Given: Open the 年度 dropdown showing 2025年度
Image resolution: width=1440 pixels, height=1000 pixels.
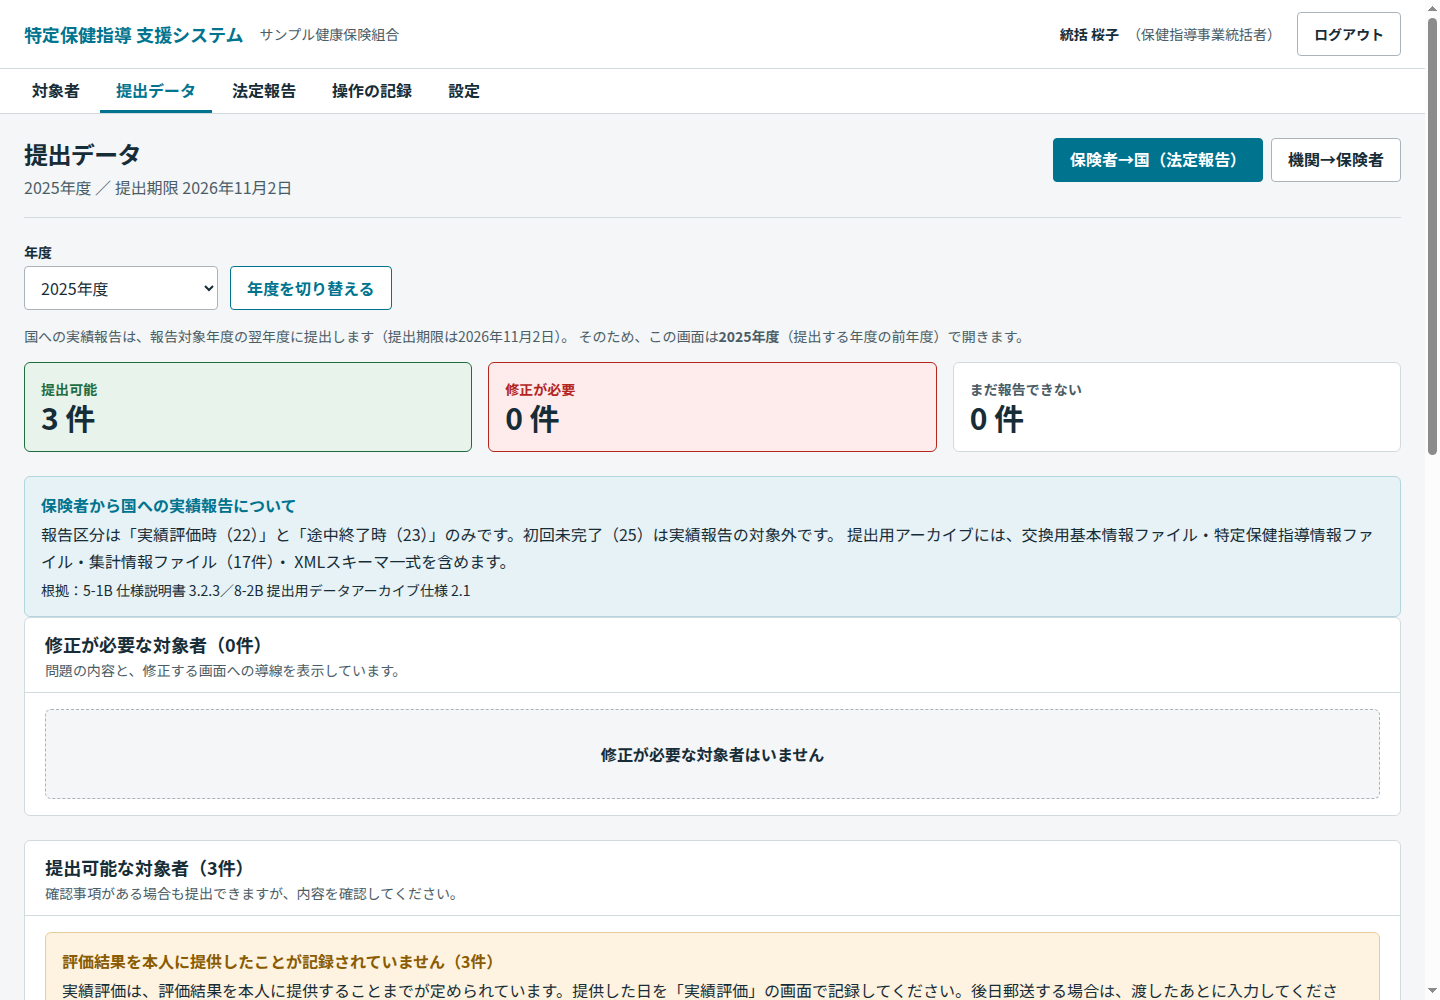Looking at the screenshot, I should click(x=121, y=288).
